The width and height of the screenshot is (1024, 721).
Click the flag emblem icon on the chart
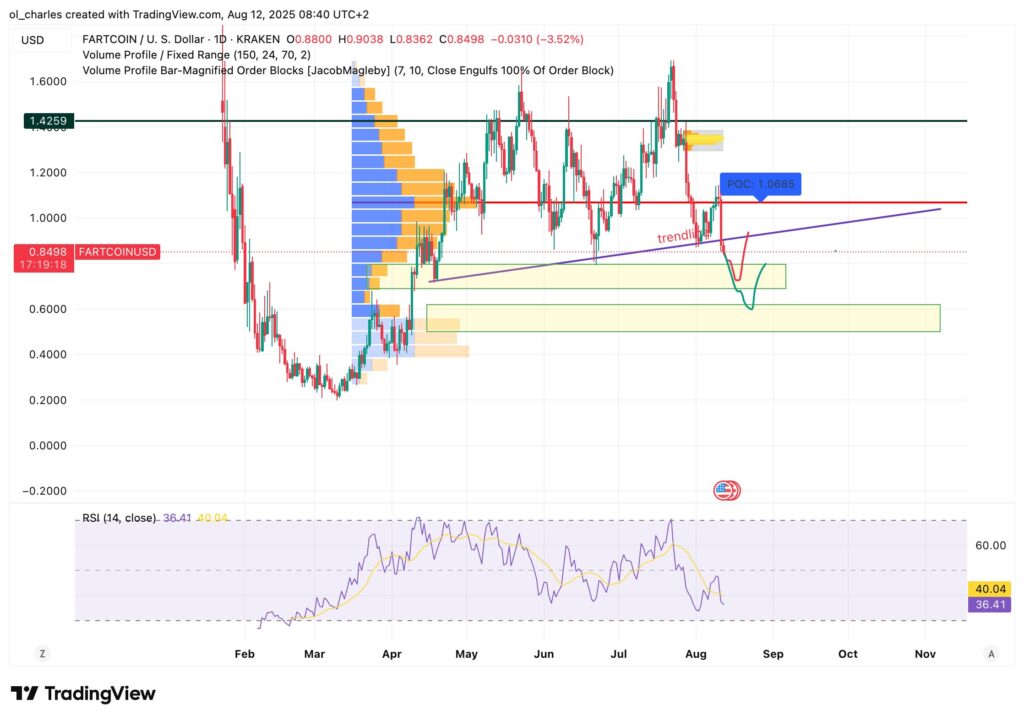(727, 489)
